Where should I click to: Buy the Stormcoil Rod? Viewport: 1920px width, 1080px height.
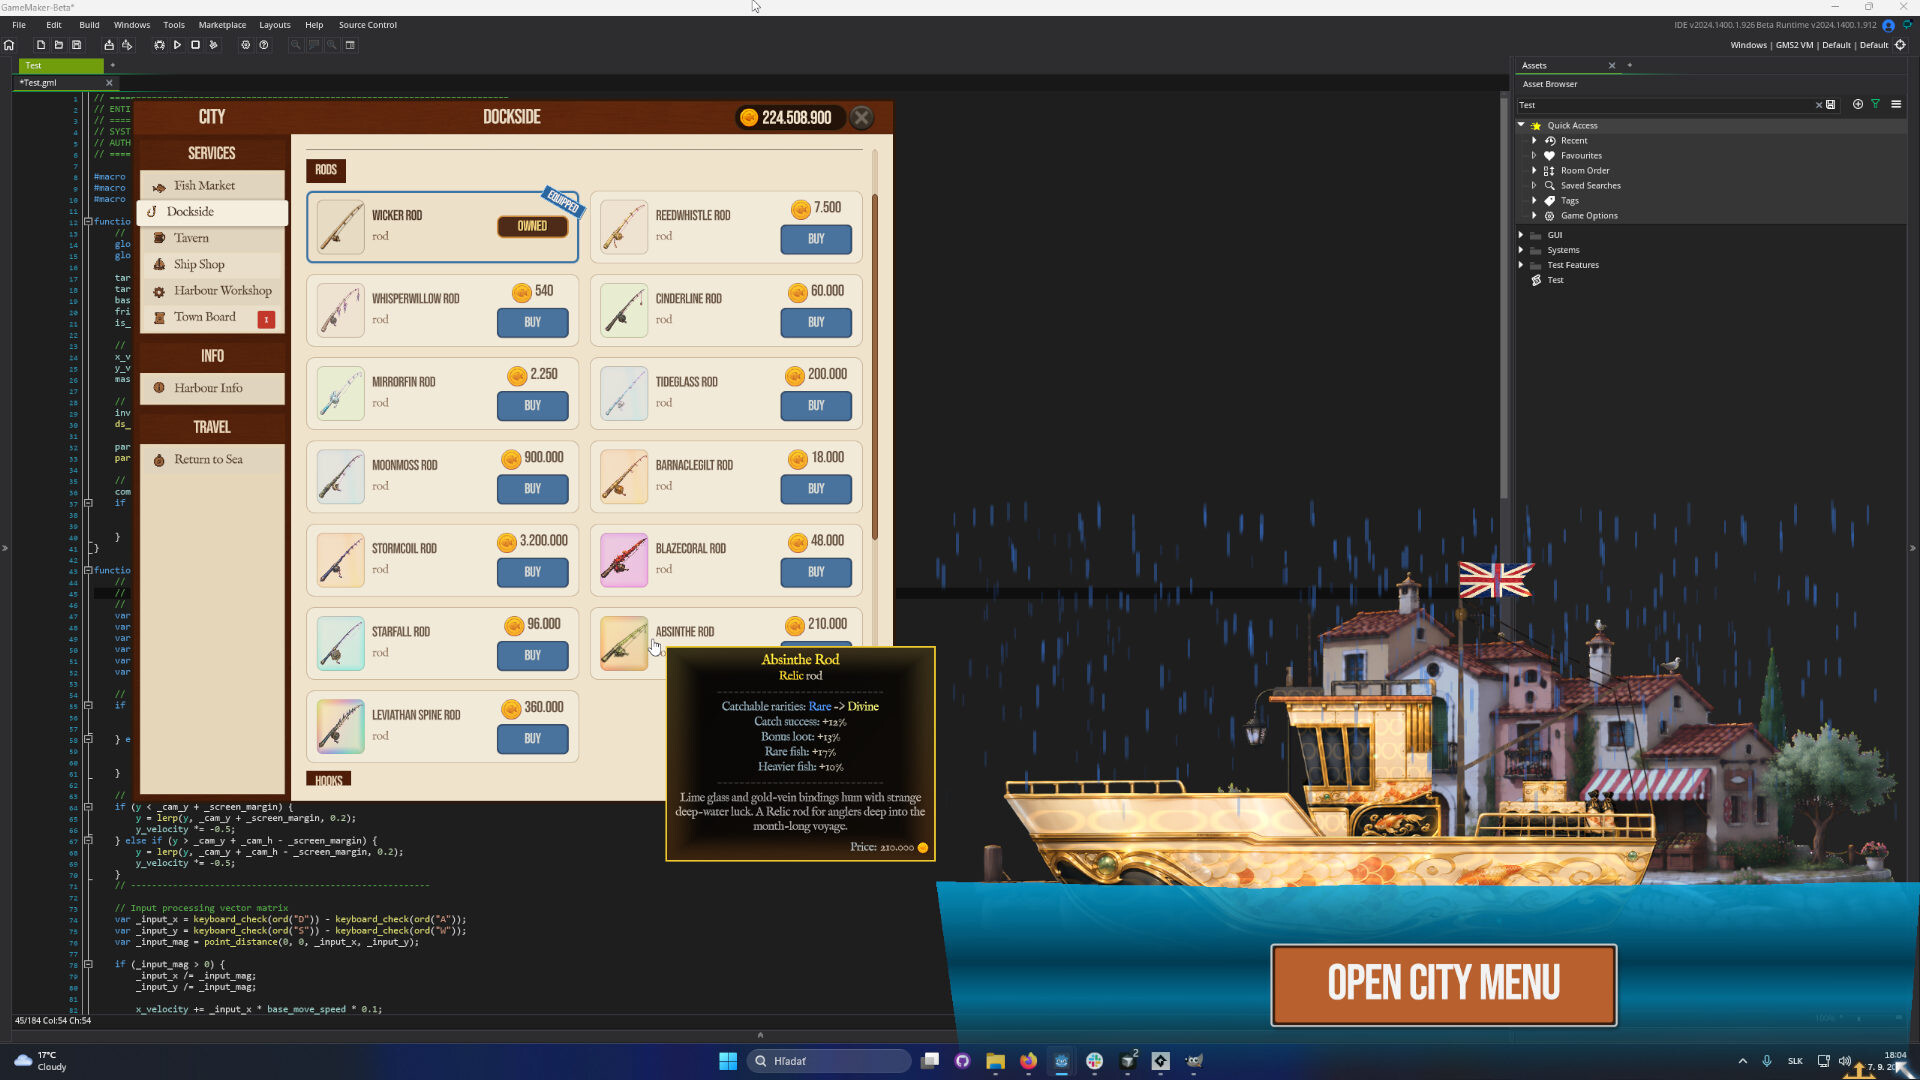tap(532, 572)
